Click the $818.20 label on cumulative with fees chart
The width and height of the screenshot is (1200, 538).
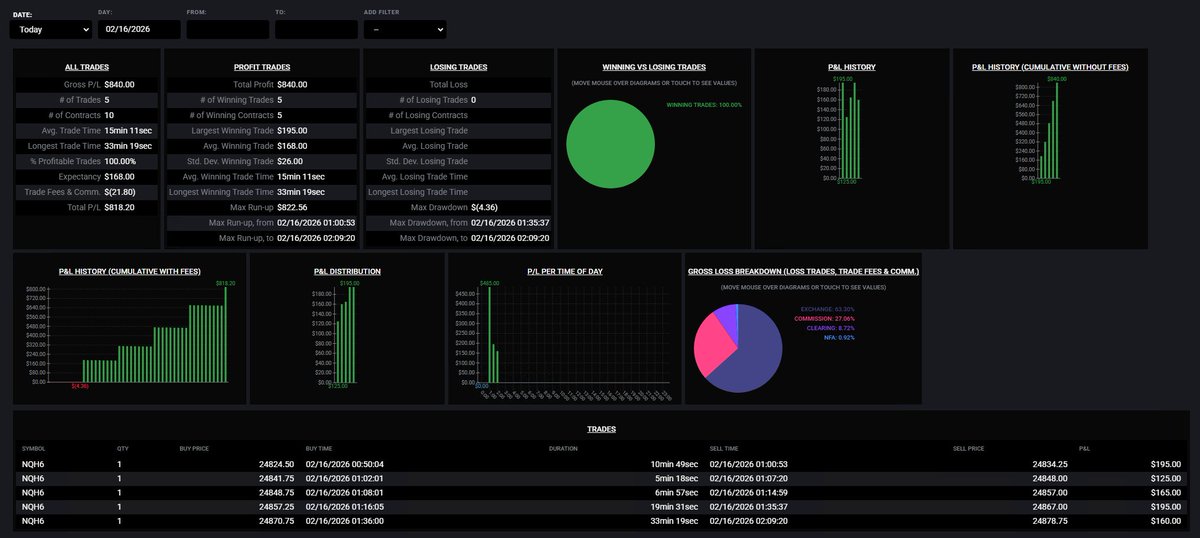point(226,284)
